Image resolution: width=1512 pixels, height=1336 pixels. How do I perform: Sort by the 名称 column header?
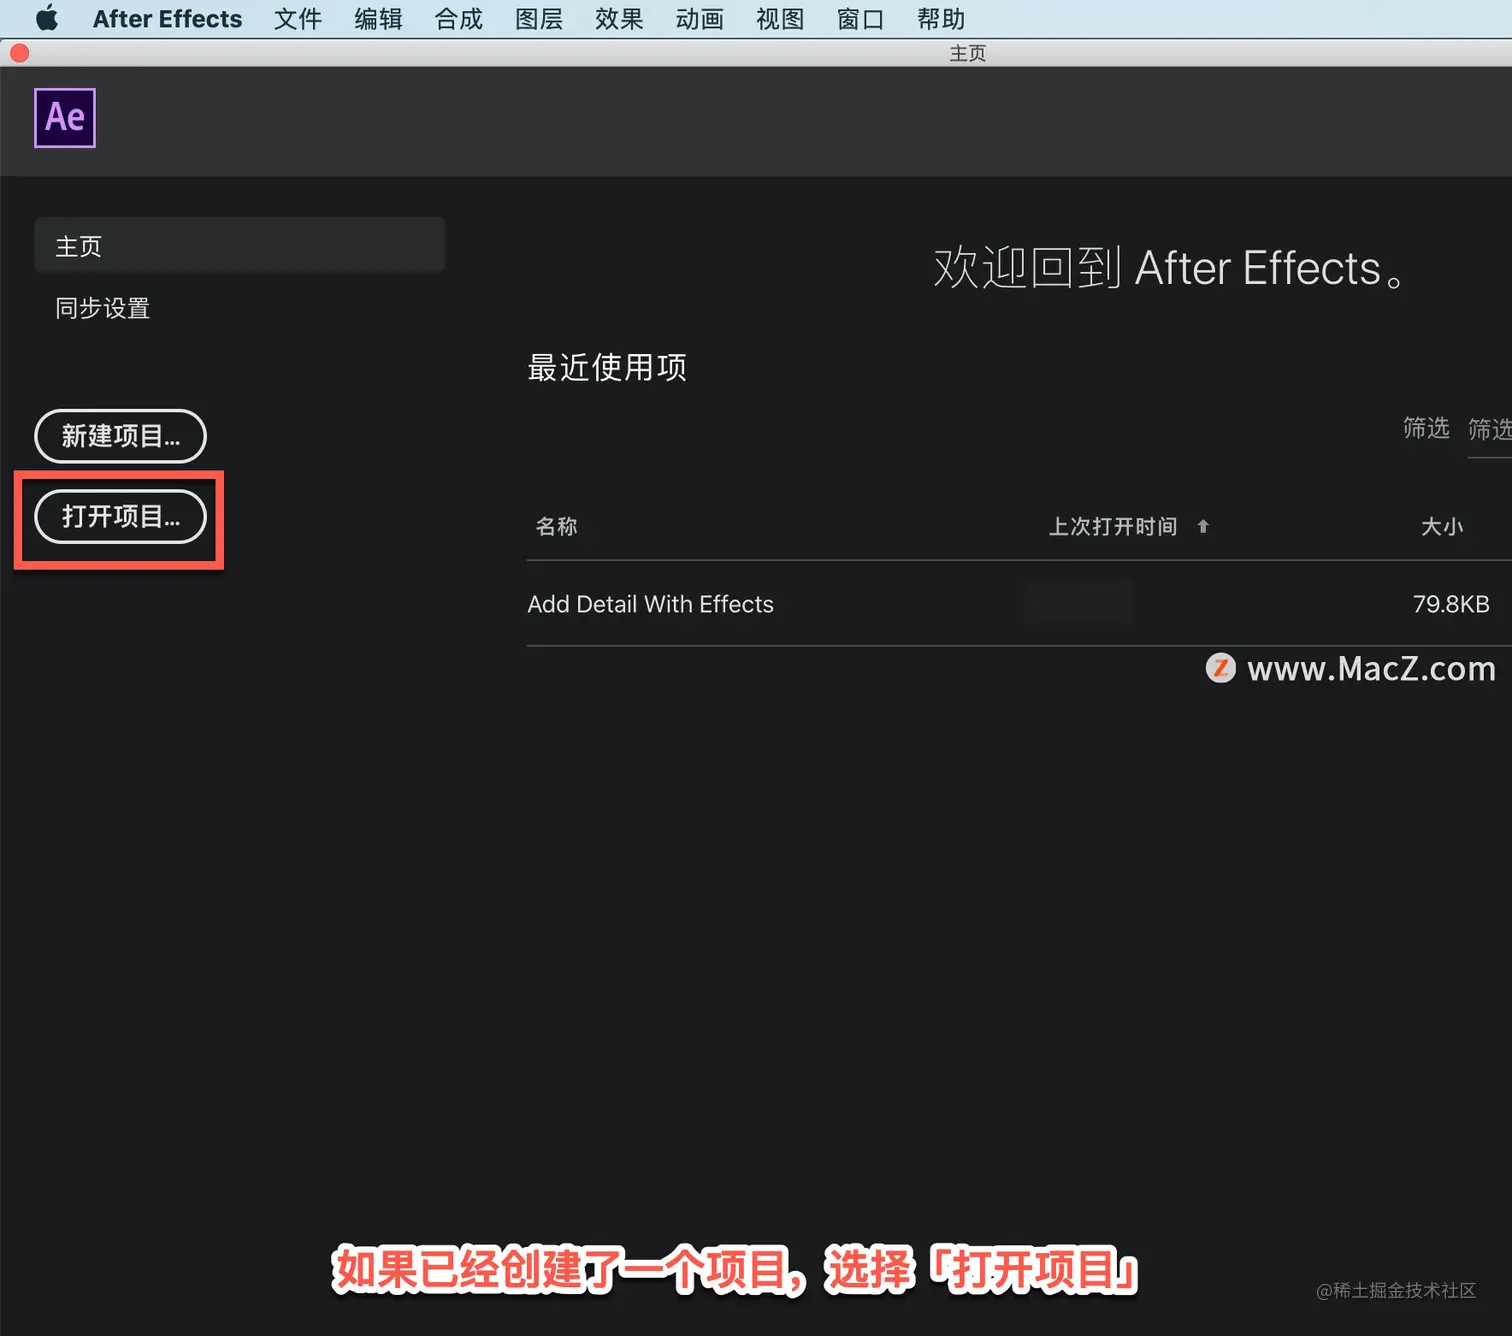coord(557,526)
